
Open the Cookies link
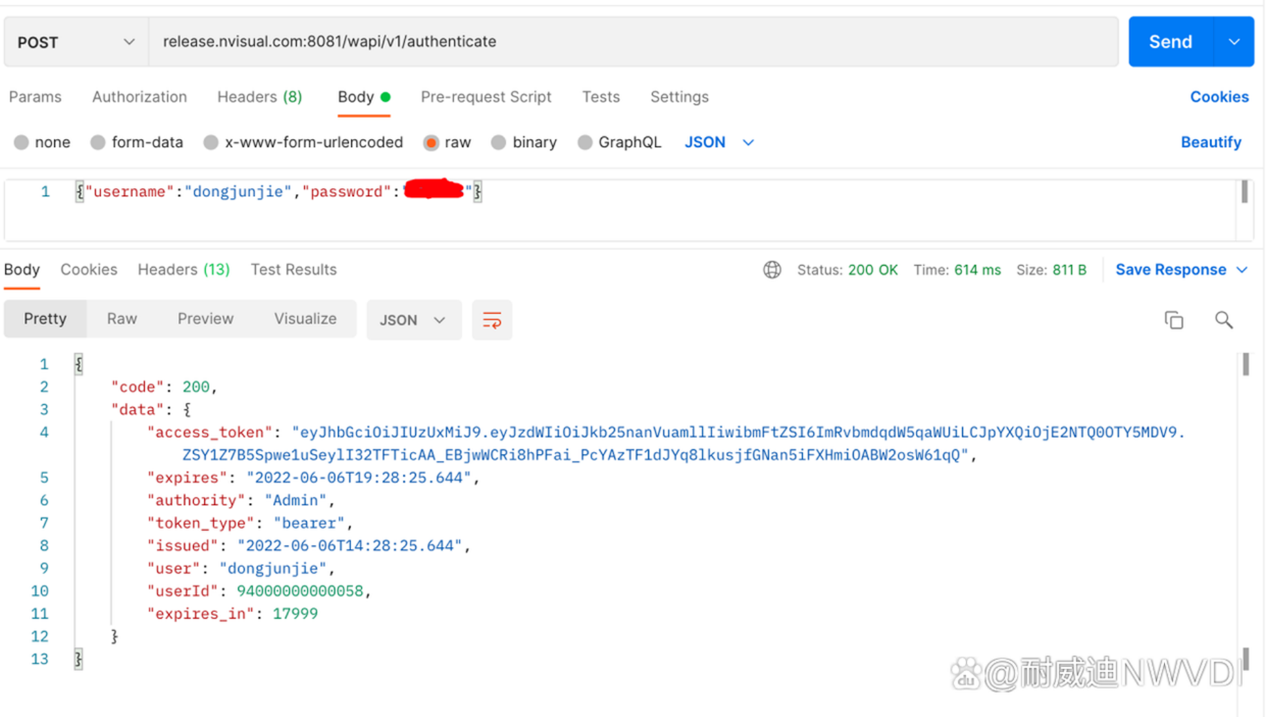1218,97
